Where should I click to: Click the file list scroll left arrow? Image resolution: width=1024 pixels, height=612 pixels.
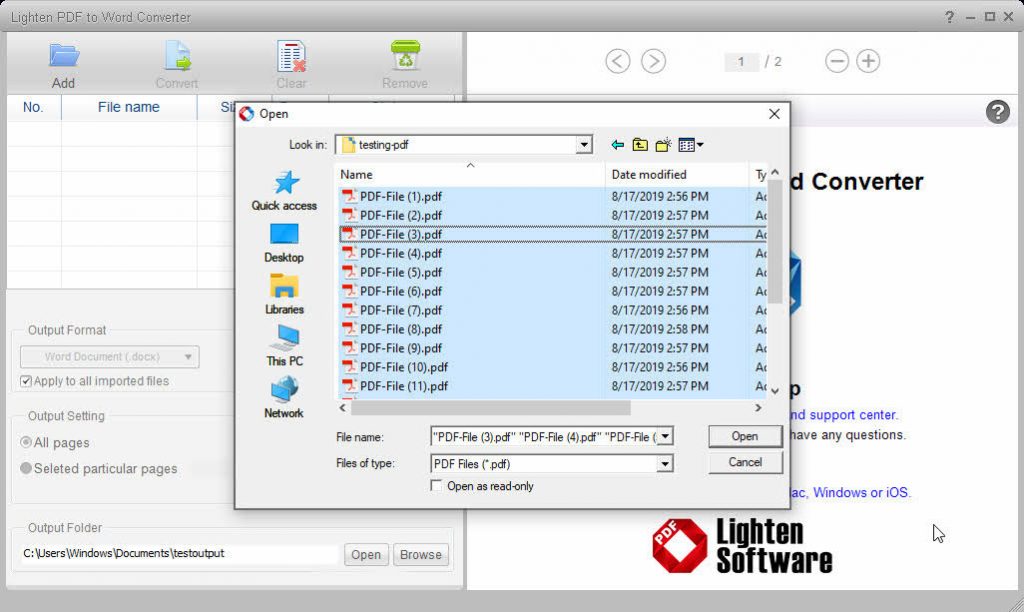(x=343, y=408)
